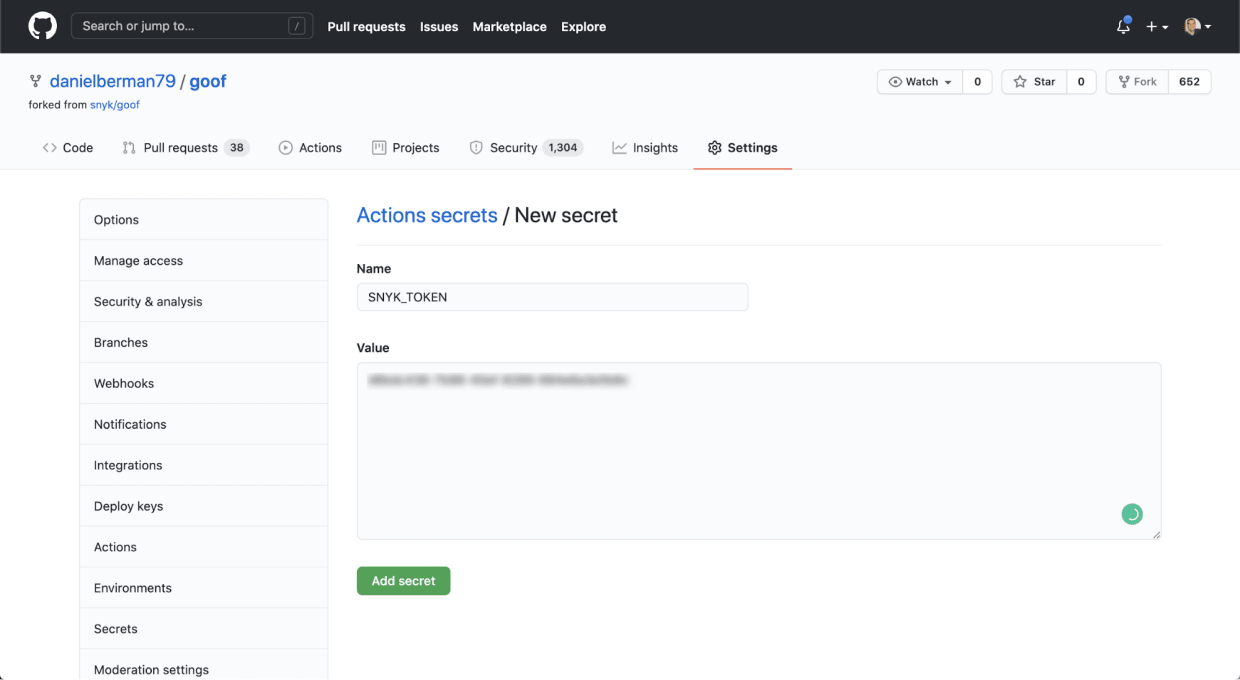The height and width of the screenshot is (680, 1240).
Task: Click the slash shortcut key hint icon
Action: pos(297,27)
